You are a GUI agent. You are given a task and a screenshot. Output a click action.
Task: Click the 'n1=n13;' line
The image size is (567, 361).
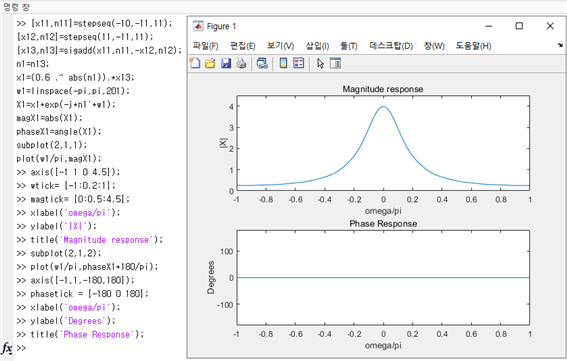coord(33,64)
